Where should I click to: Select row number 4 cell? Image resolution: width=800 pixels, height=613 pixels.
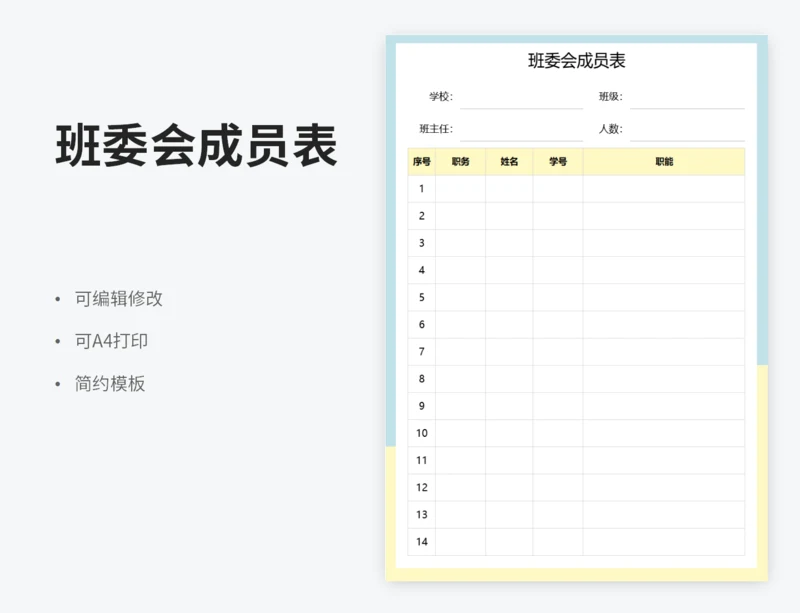click(421, 270)
